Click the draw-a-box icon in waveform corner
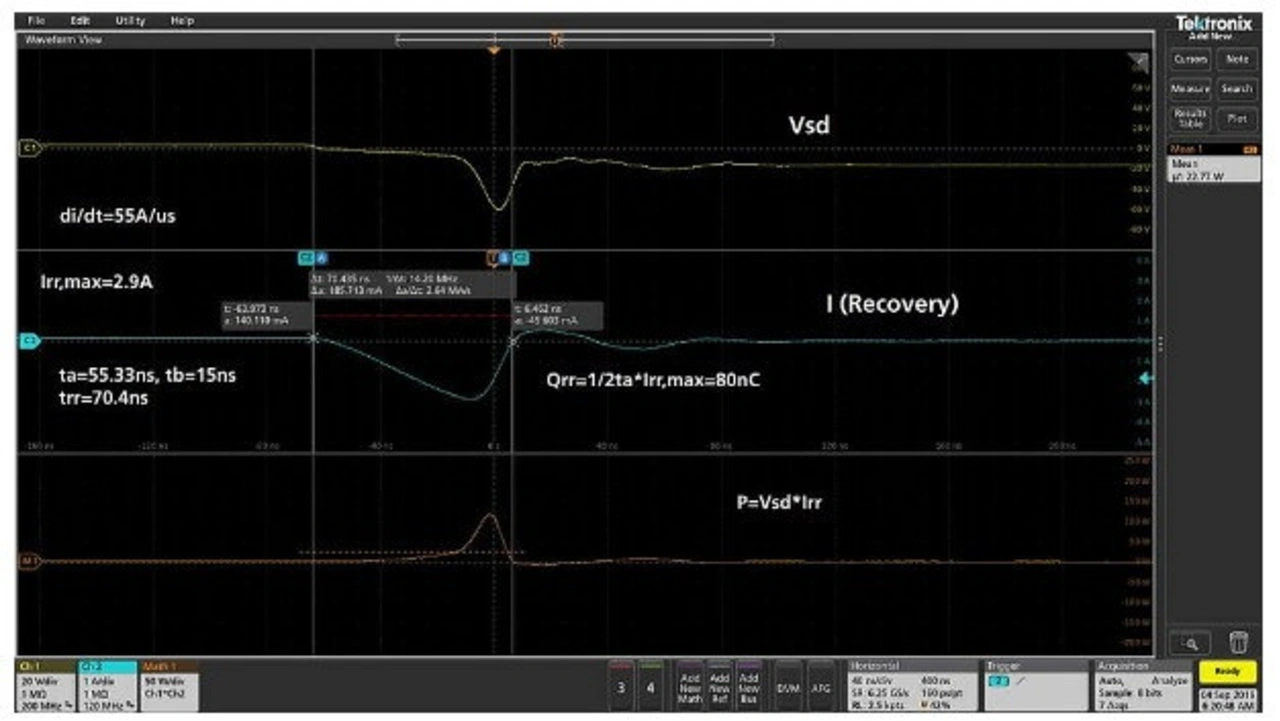Screen dimensions: 1280x721 [x=1140, y=64]
